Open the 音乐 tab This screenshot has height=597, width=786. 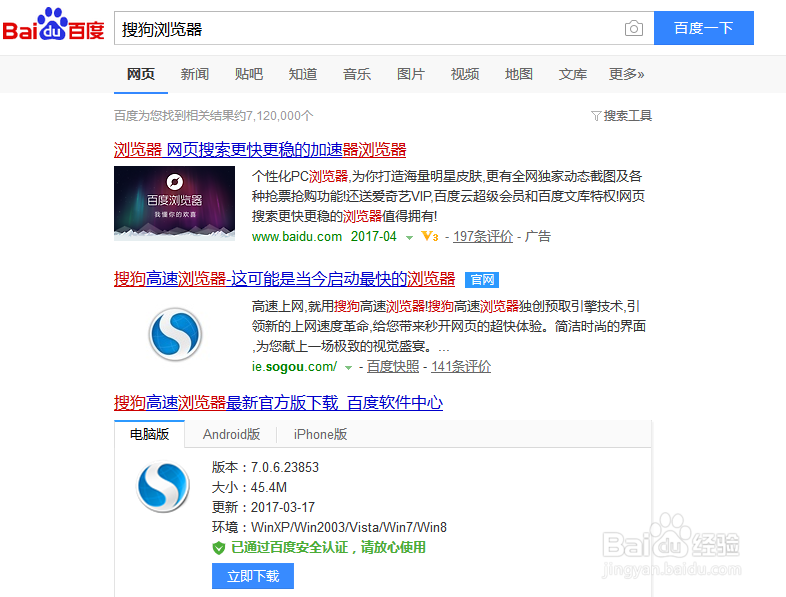tap(356, 74)
